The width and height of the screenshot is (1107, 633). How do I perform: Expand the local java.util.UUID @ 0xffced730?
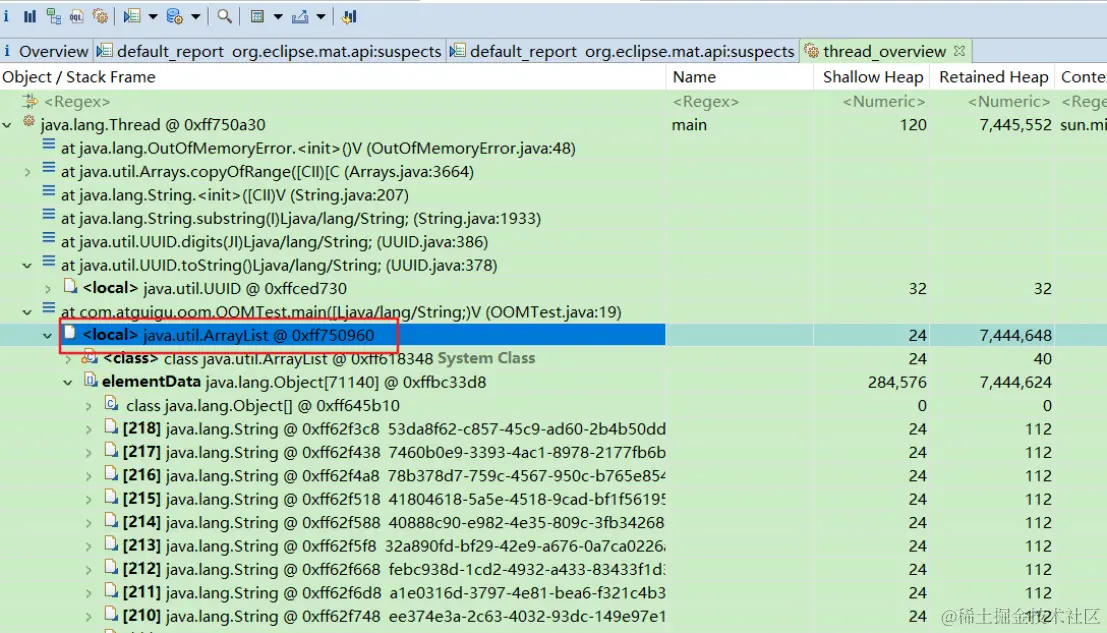pyautogui.click(x=48, y=289)
